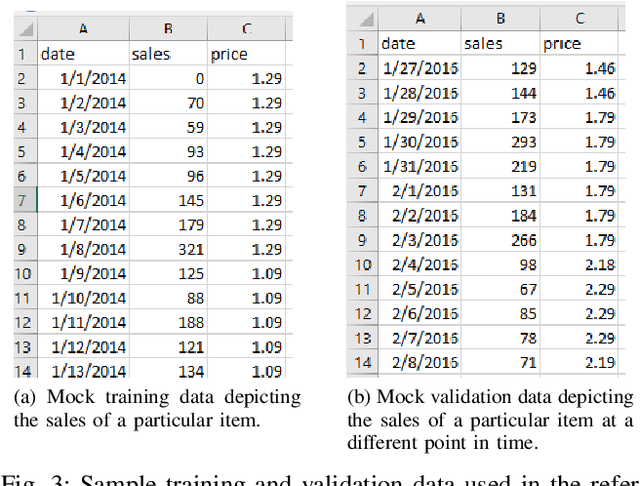Screen dimensions: 640x486
Task: Click the 'date' header cell in right table
Action: (419, 44)
